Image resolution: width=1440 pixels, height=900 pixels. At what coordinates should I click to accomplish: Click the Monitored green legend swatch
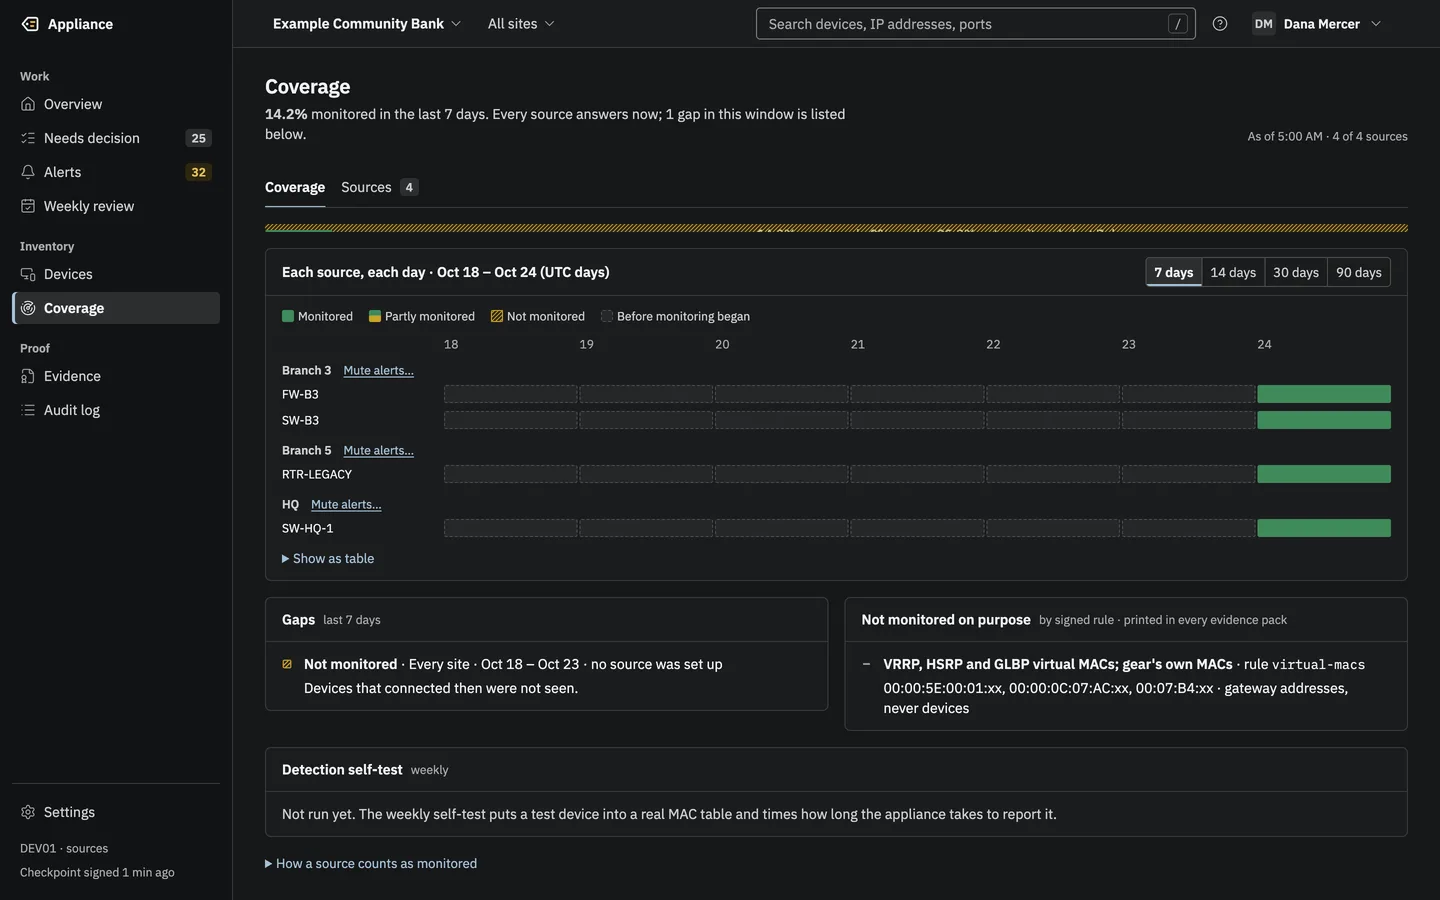click(288, 316)
